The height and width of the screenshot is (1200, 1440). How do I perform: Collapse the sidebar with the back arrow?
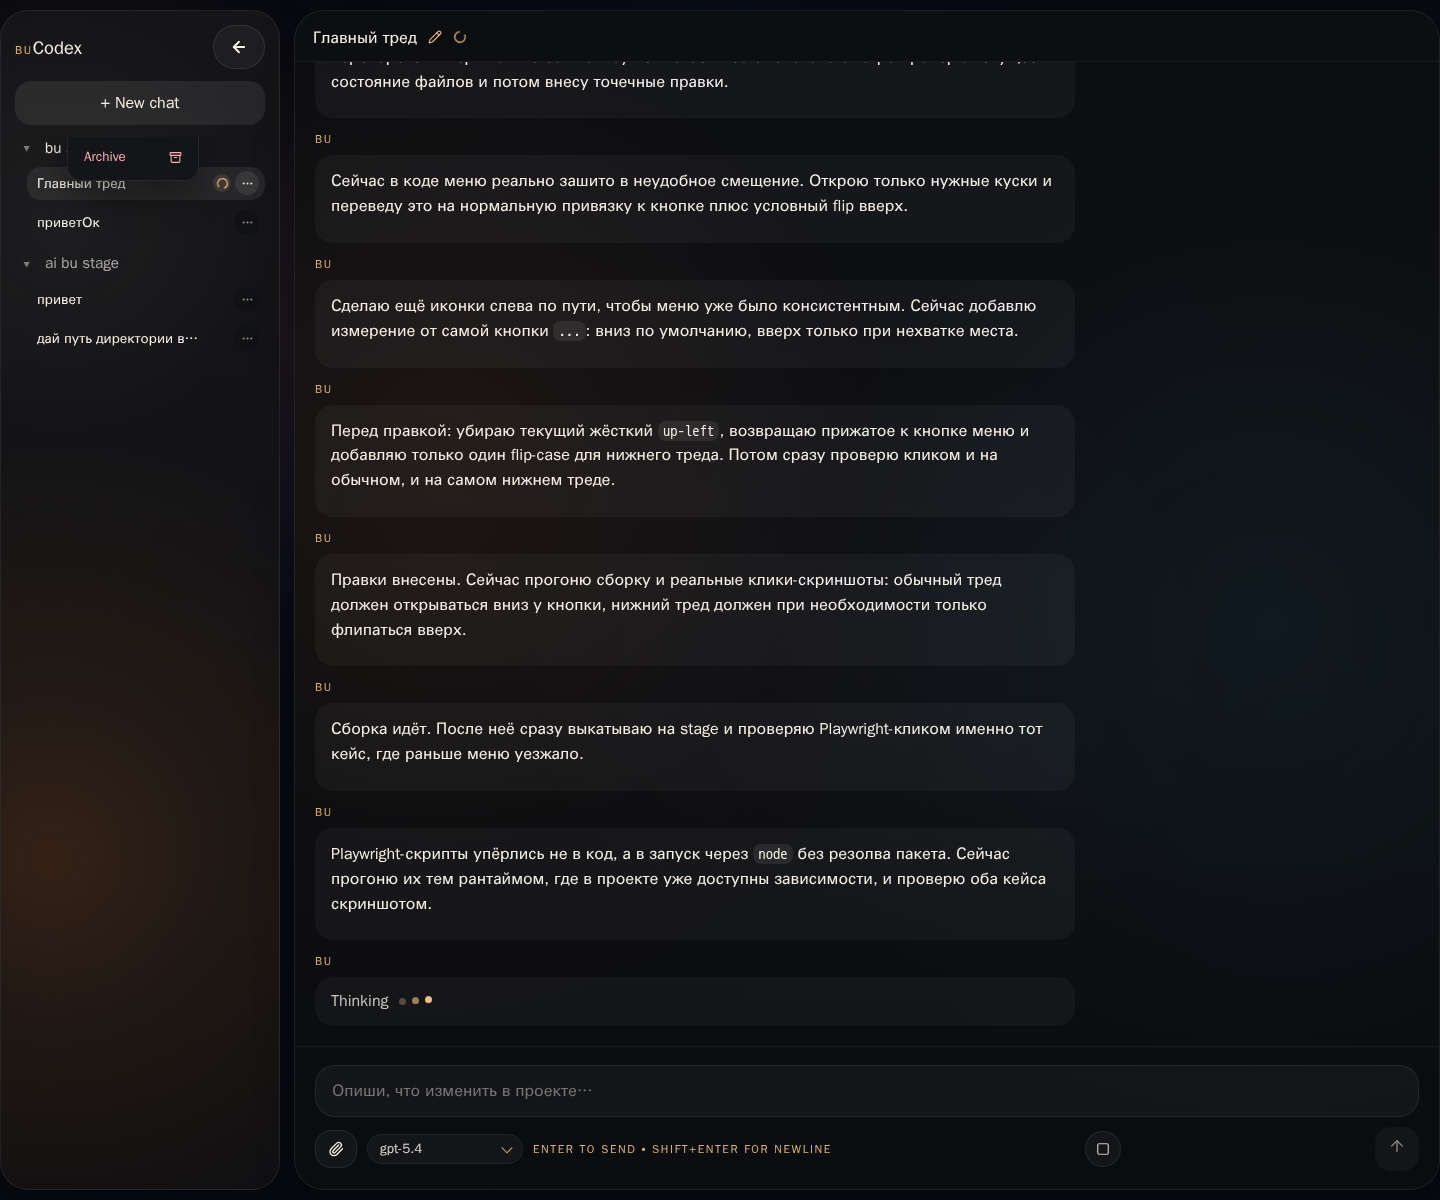click(x=238, y=47)
